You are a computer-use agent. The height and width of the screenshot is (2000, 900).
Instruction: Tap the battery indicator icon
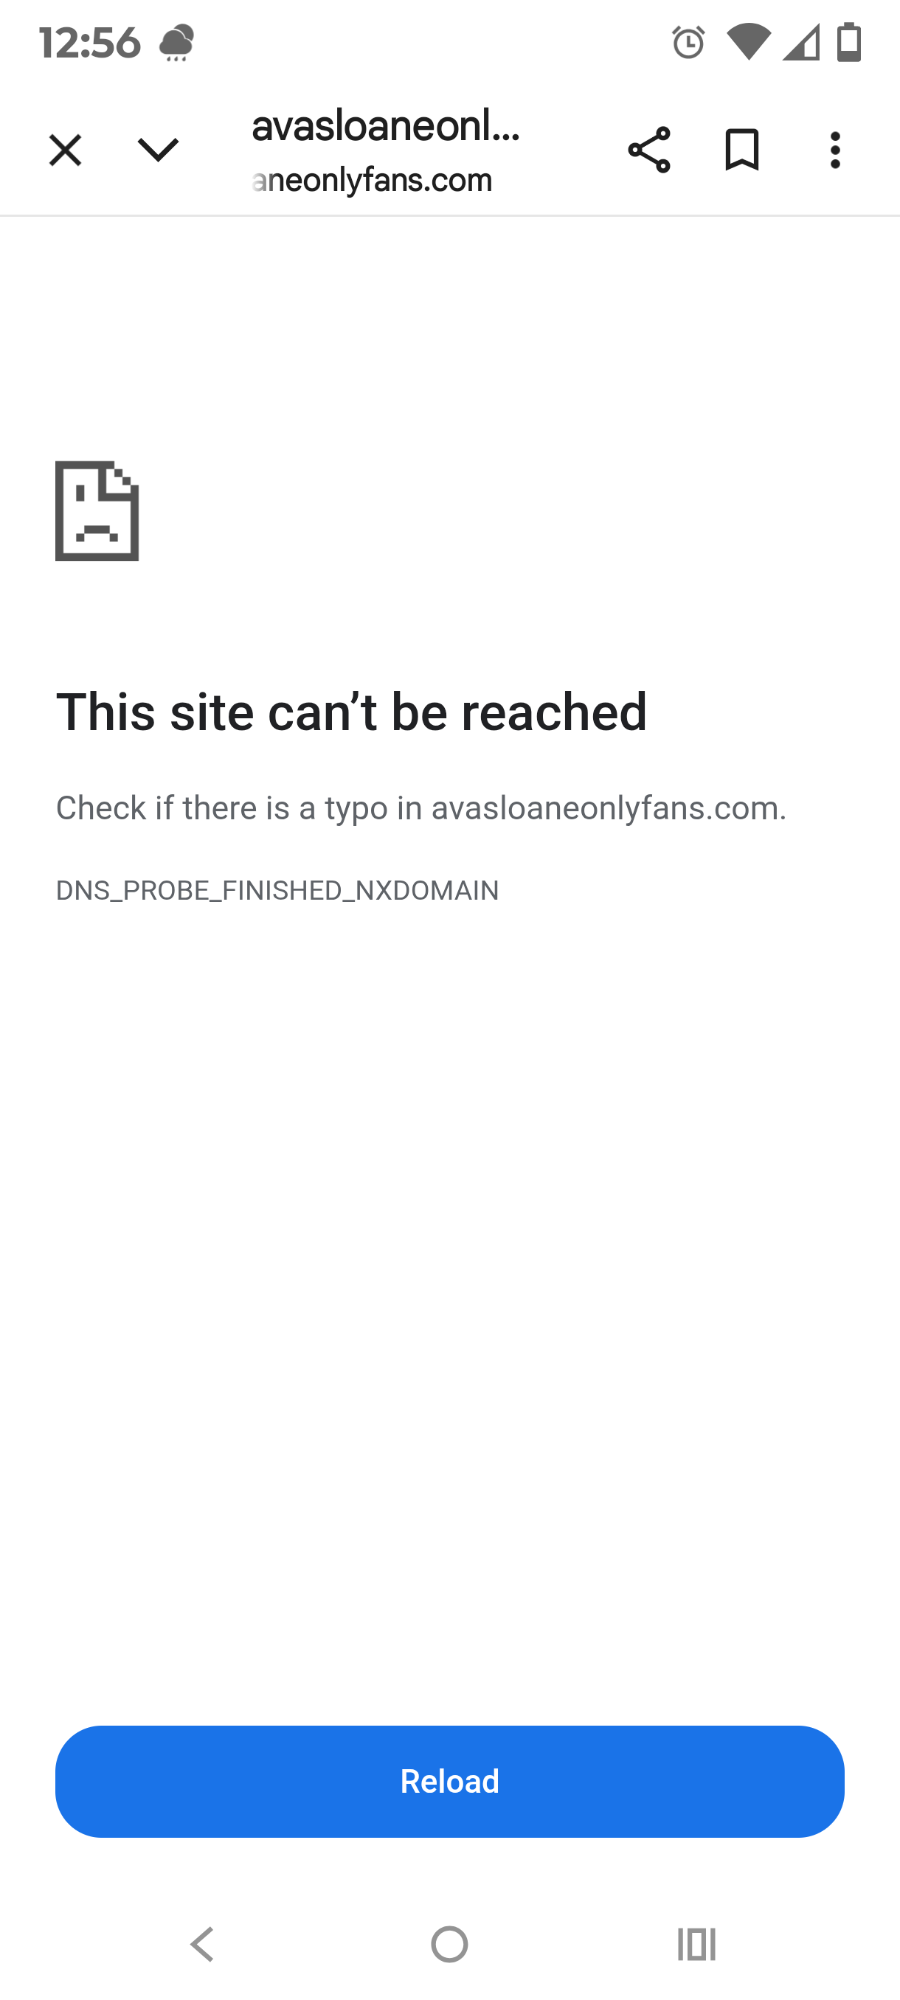click(x=849, y=42)
